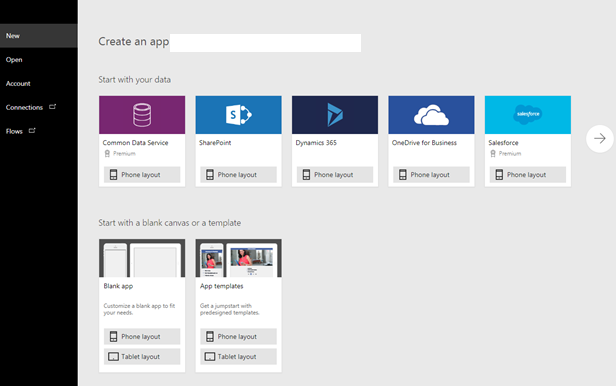Screen dimensions: 616x386
Task: Select Tablet layout under Blank app
Action: pos(142,357)
